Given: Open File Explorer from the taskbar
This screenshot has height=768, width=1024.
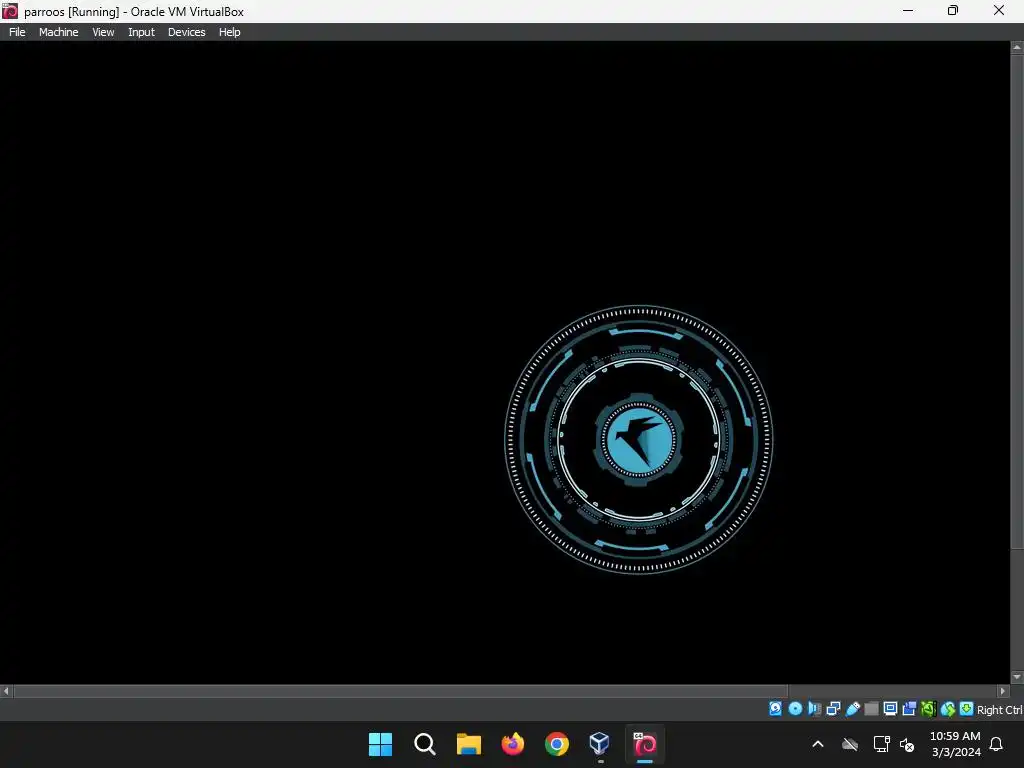Looking at the screenshot, I should (468, 744).
